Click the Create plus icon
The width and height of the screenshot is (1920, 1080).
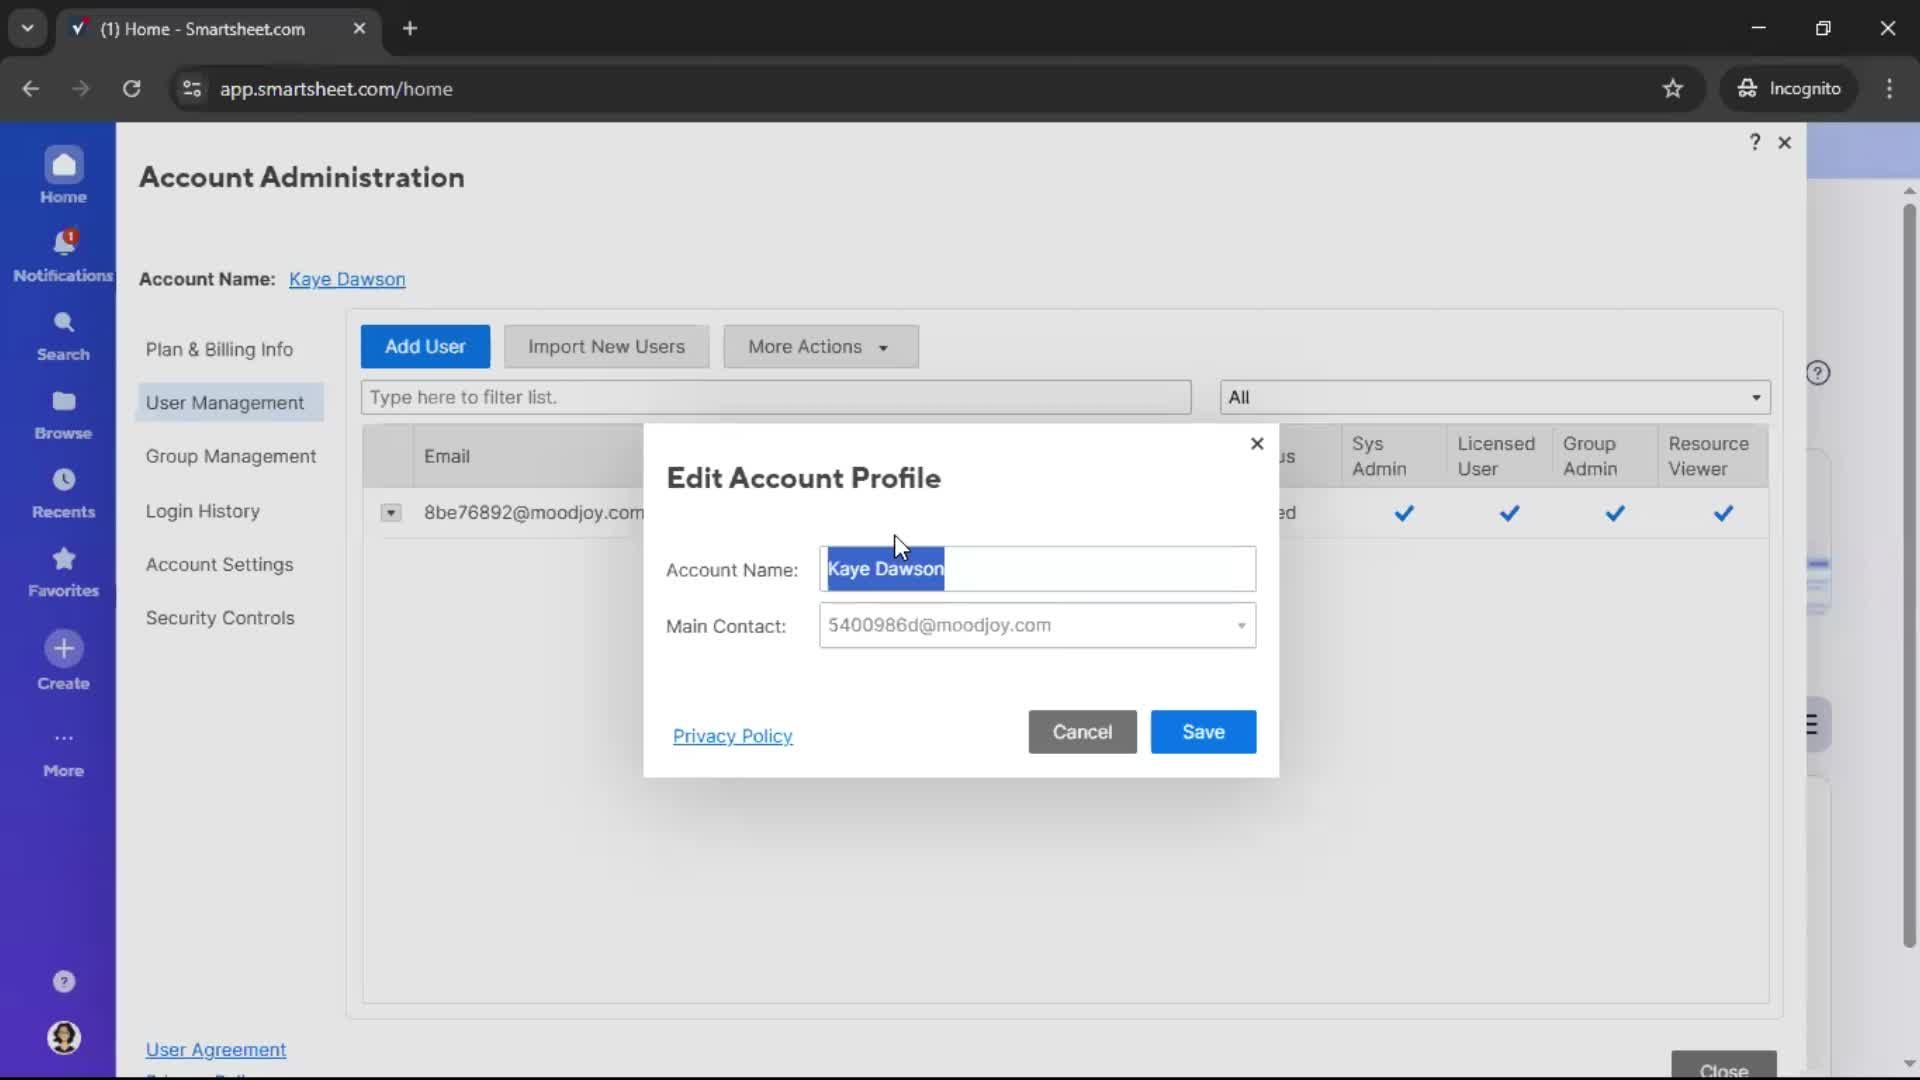click(63, 648)
